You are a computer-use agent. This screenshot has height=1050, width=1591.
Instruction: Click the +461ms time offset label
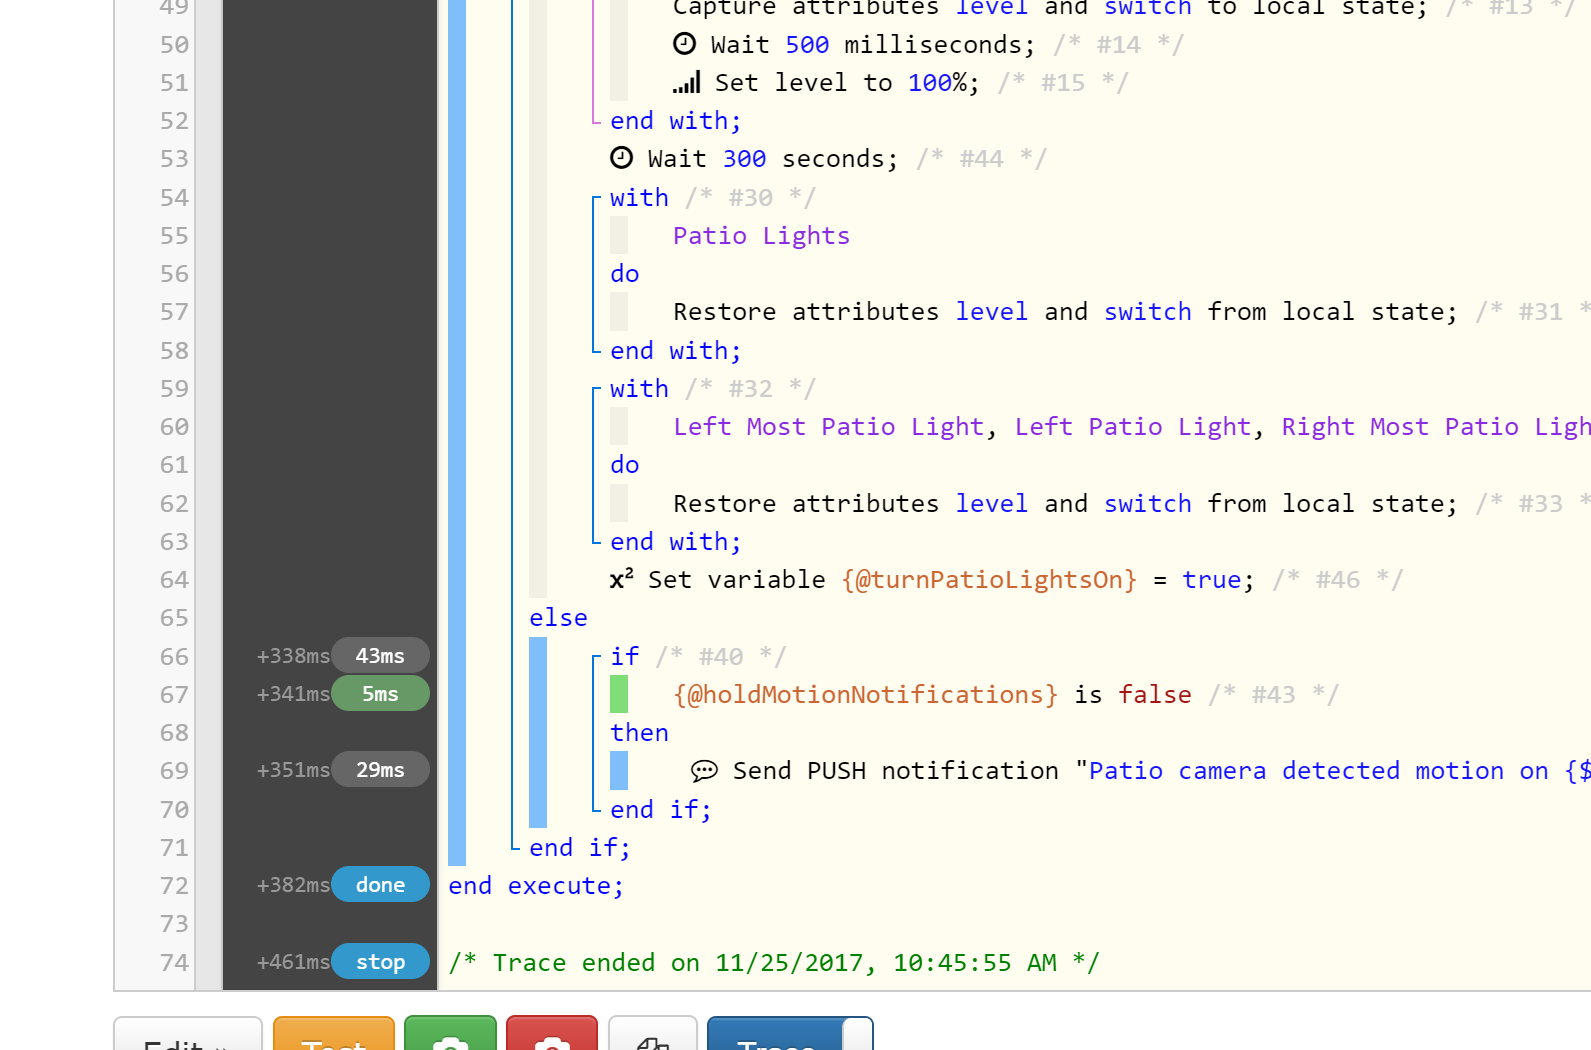point(293,962)
